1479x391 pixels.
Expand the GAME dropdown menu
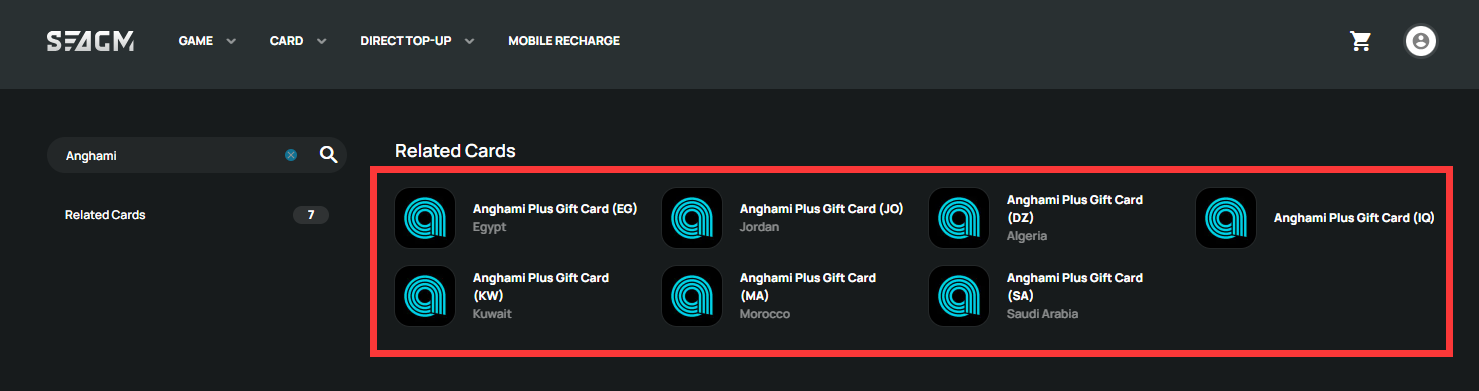[x=207, y=41]
